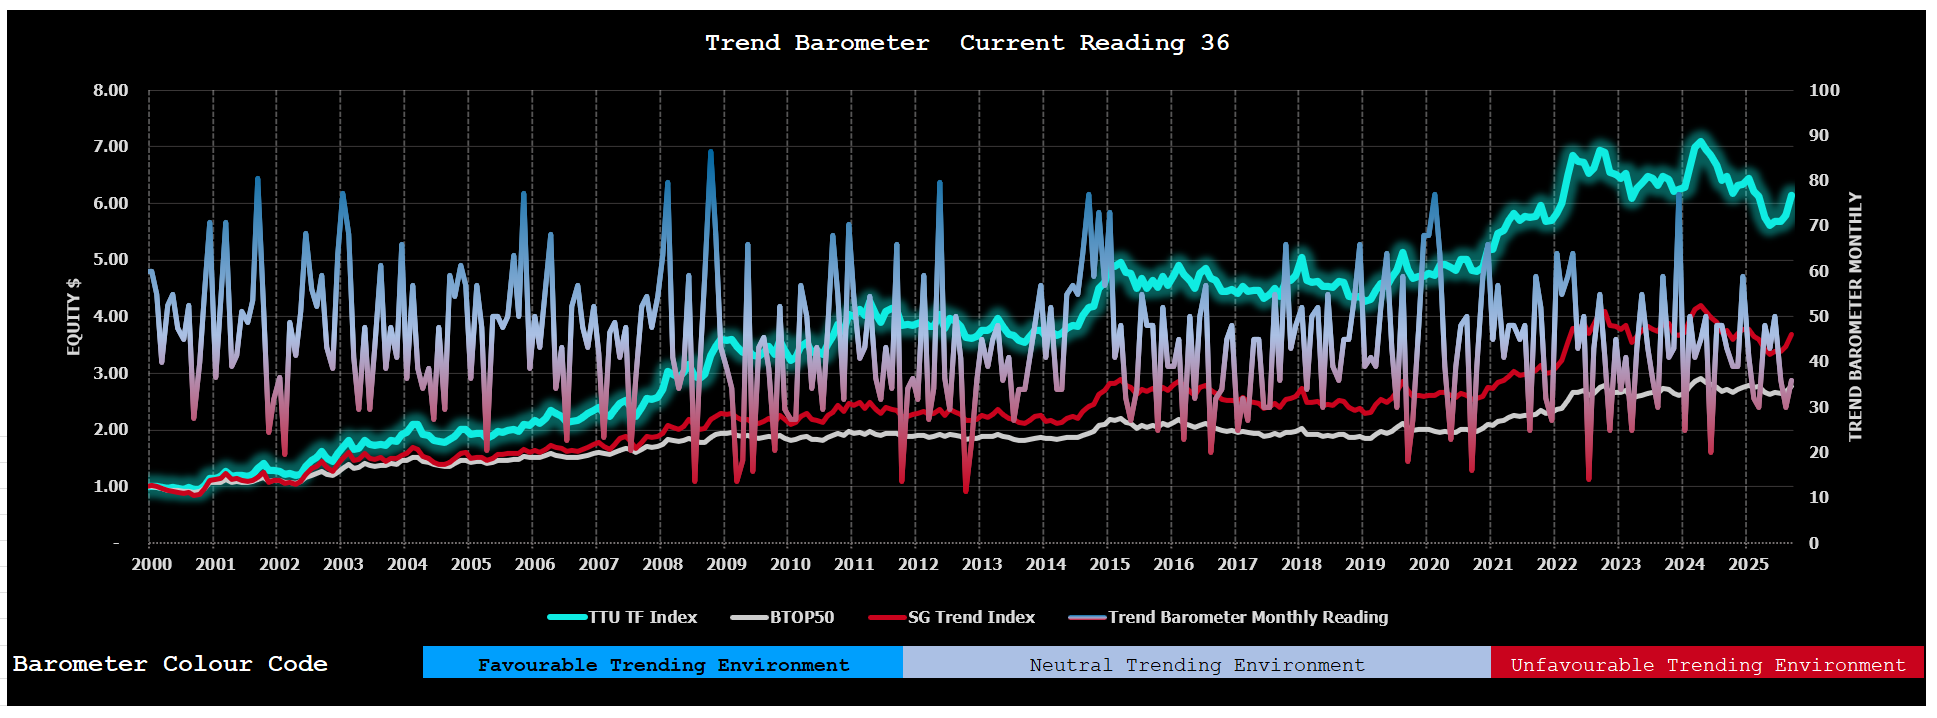This screenshot has width=1937, height=718.
Task: Click the EQUITY $ left axis title
Action: click(74, 317)
